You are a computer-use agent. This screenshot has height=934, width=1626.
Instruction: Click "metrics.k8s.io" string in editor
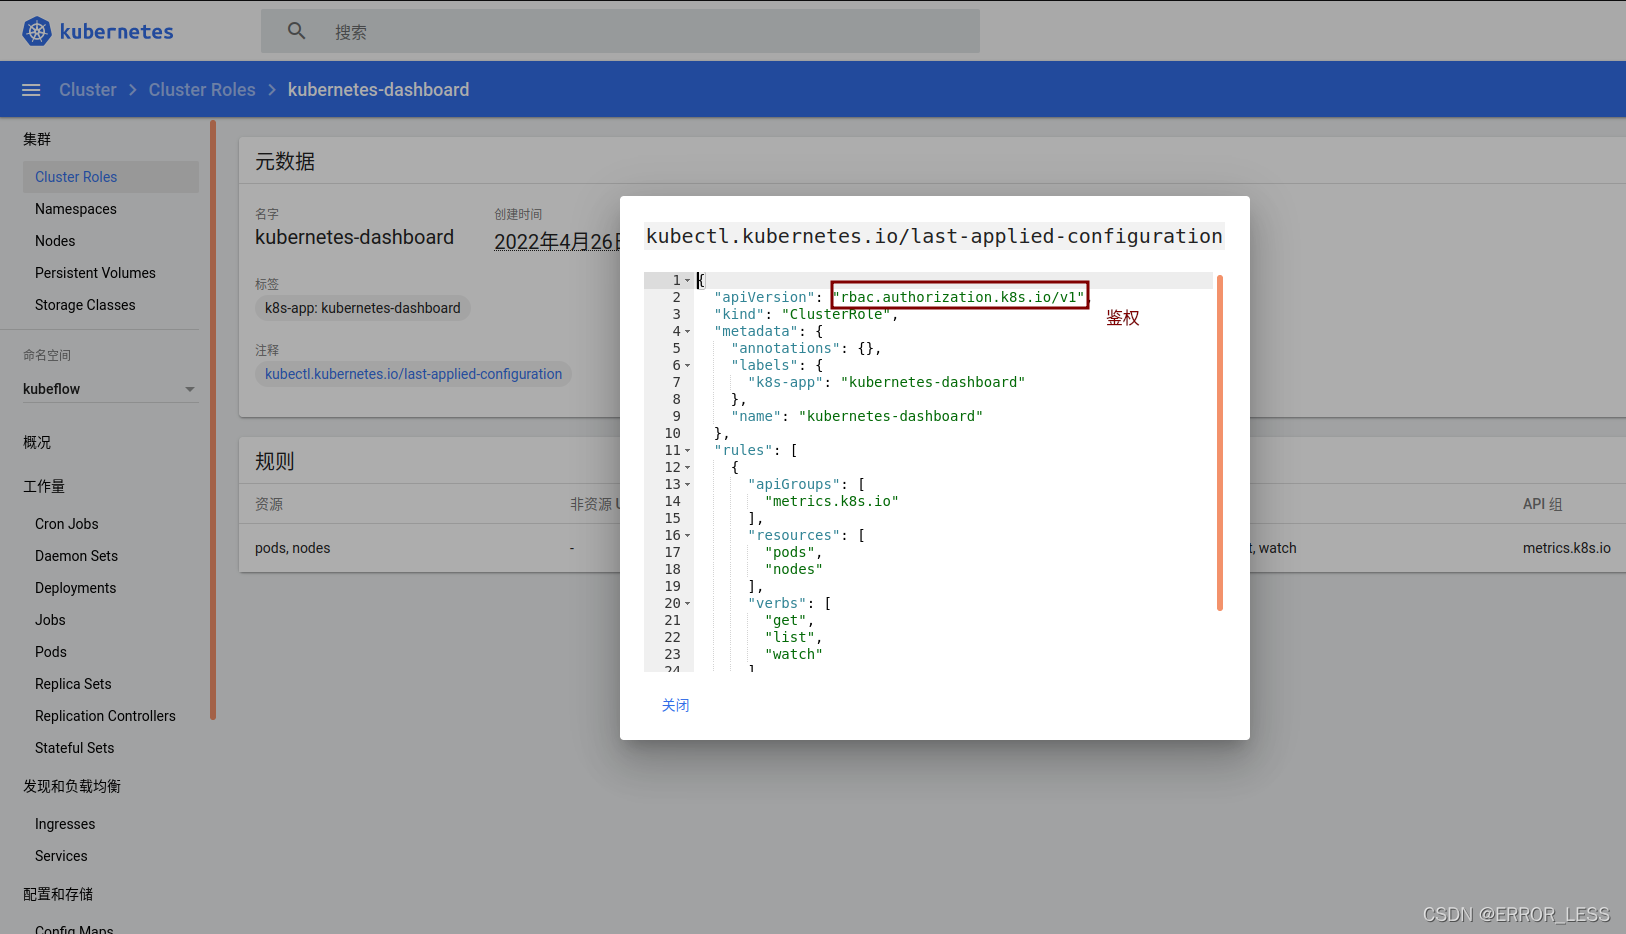point(832,501)
